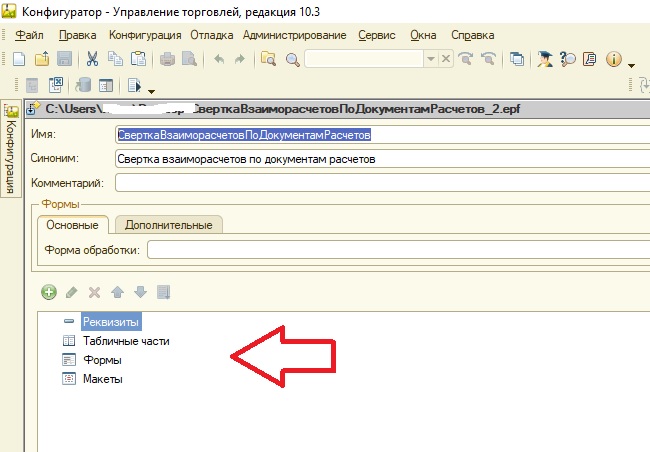650x452 pixels.
Task: Clear the search field with X
Action: pos(446,59)
